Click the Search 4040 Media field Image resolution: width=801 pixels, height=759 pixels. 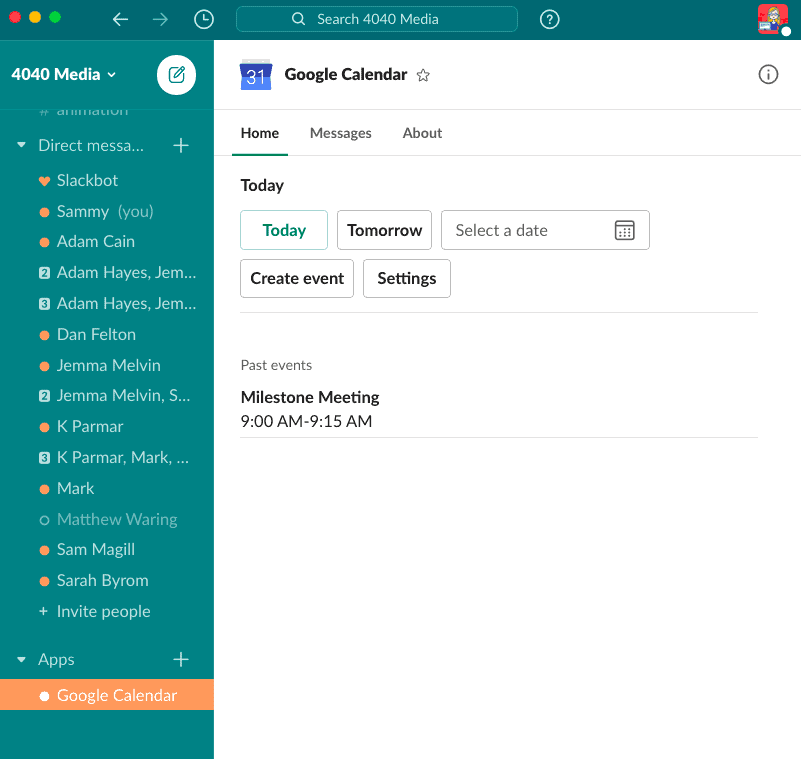coord(377,19)
